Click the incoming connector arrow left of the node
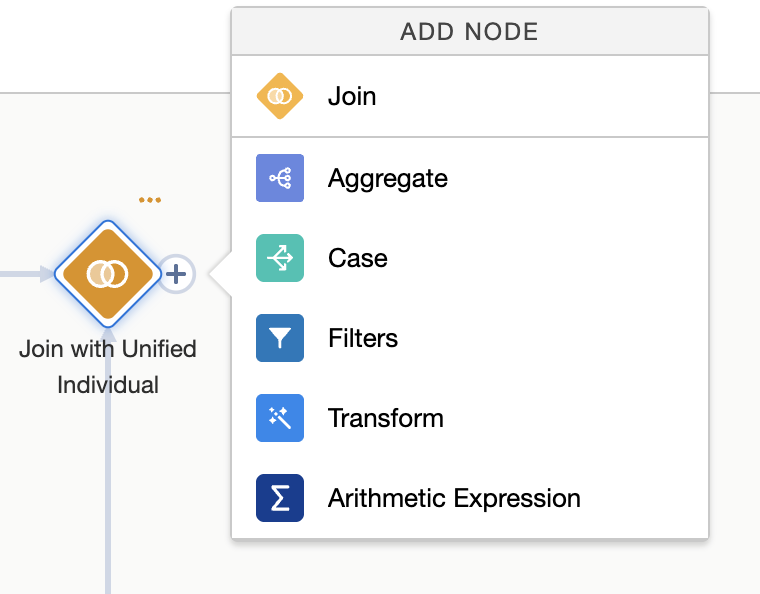 pyautogui.click(x=26, y=273)
